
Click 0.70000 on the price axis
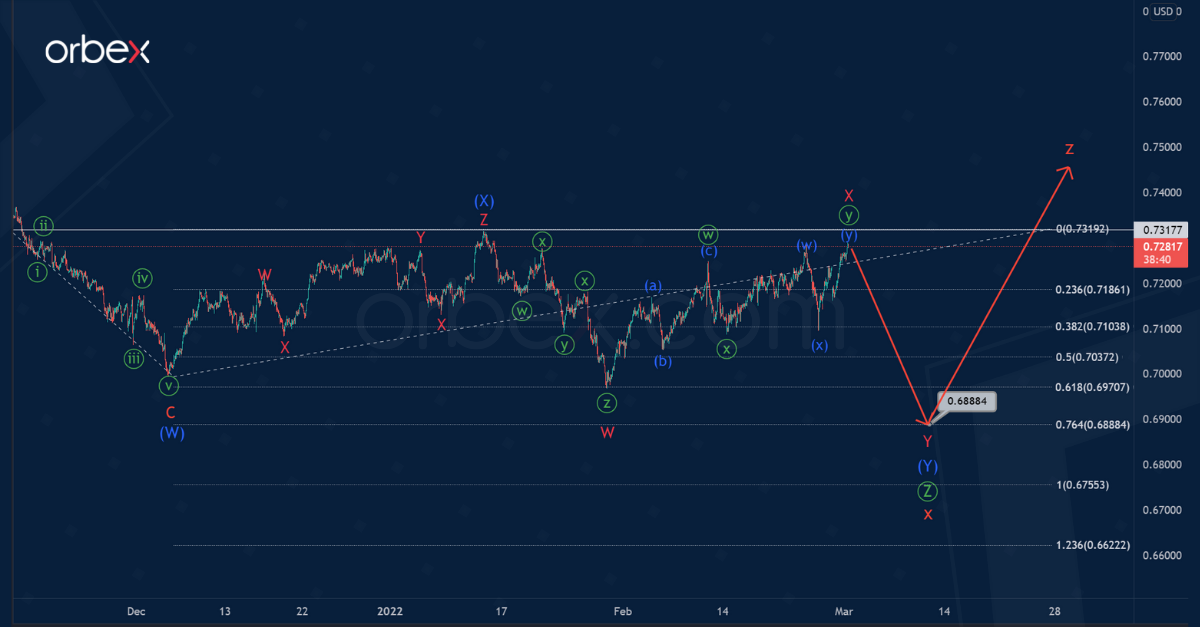[1160, 374]
